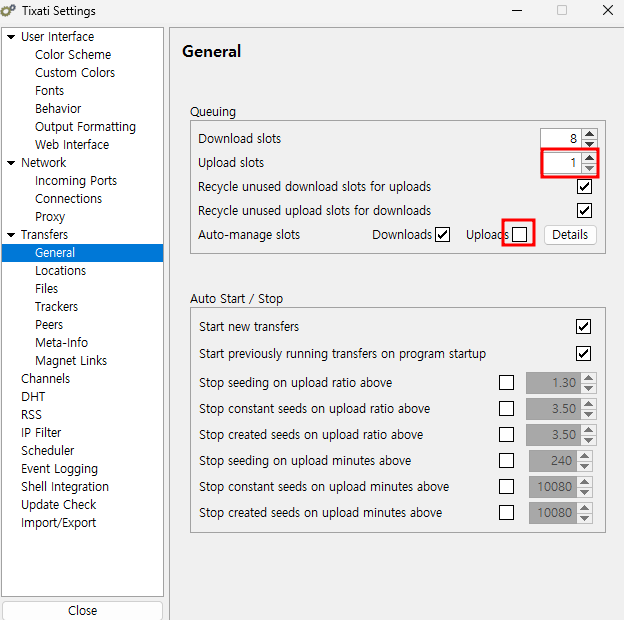
Task: Enable Auto-manage slots Uploads checkbox
Action: [519, 234]
